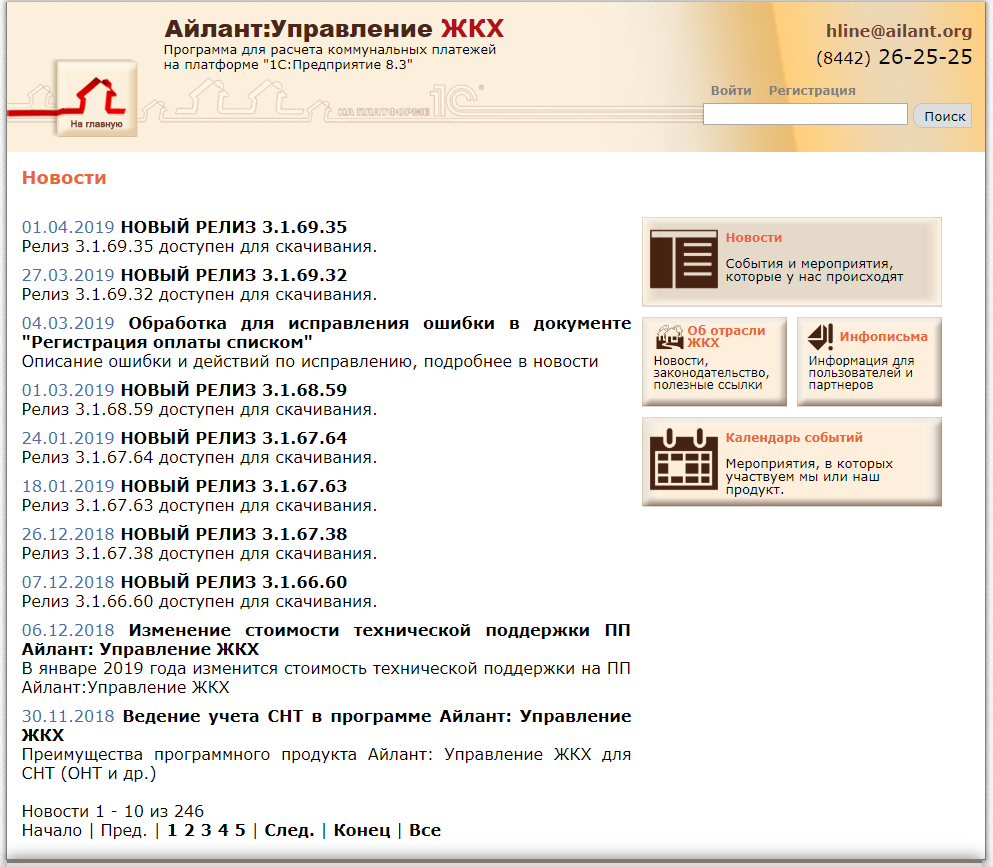Open the Новости section icon in sidebar
993x867 pixels.
[683, 260]
